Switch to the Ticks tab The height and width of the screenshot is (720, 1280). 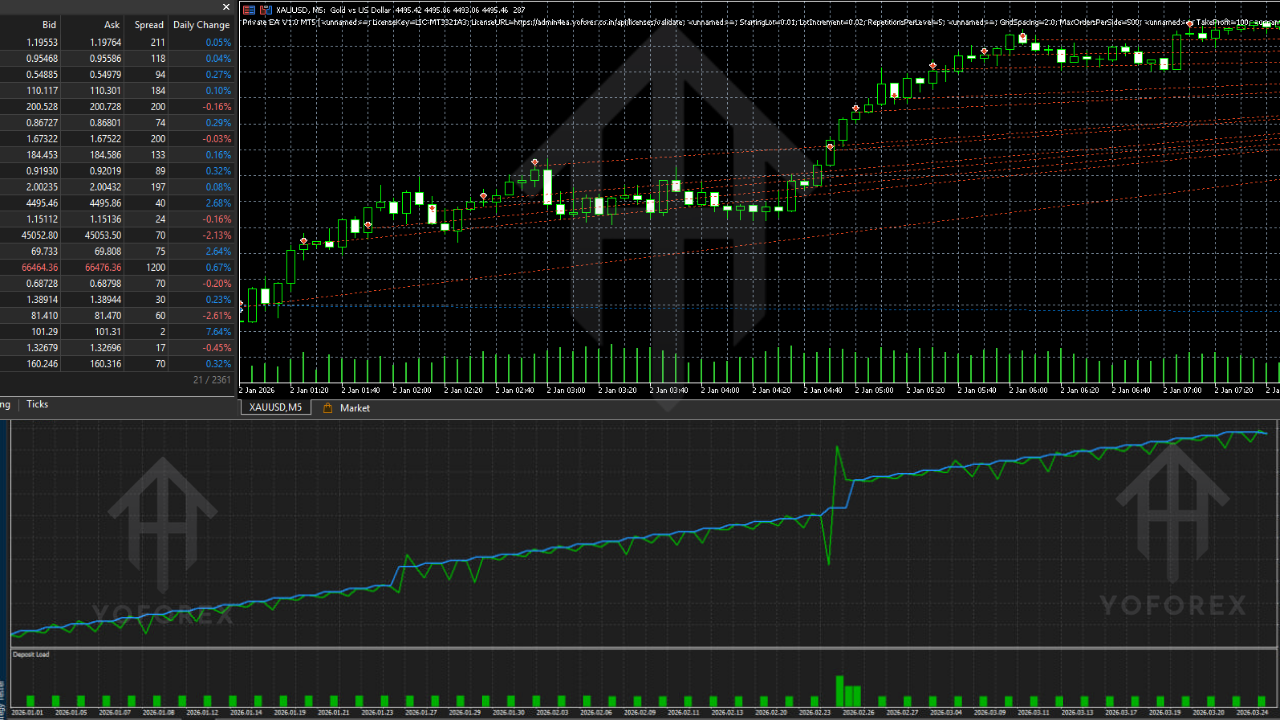(37, 404)
